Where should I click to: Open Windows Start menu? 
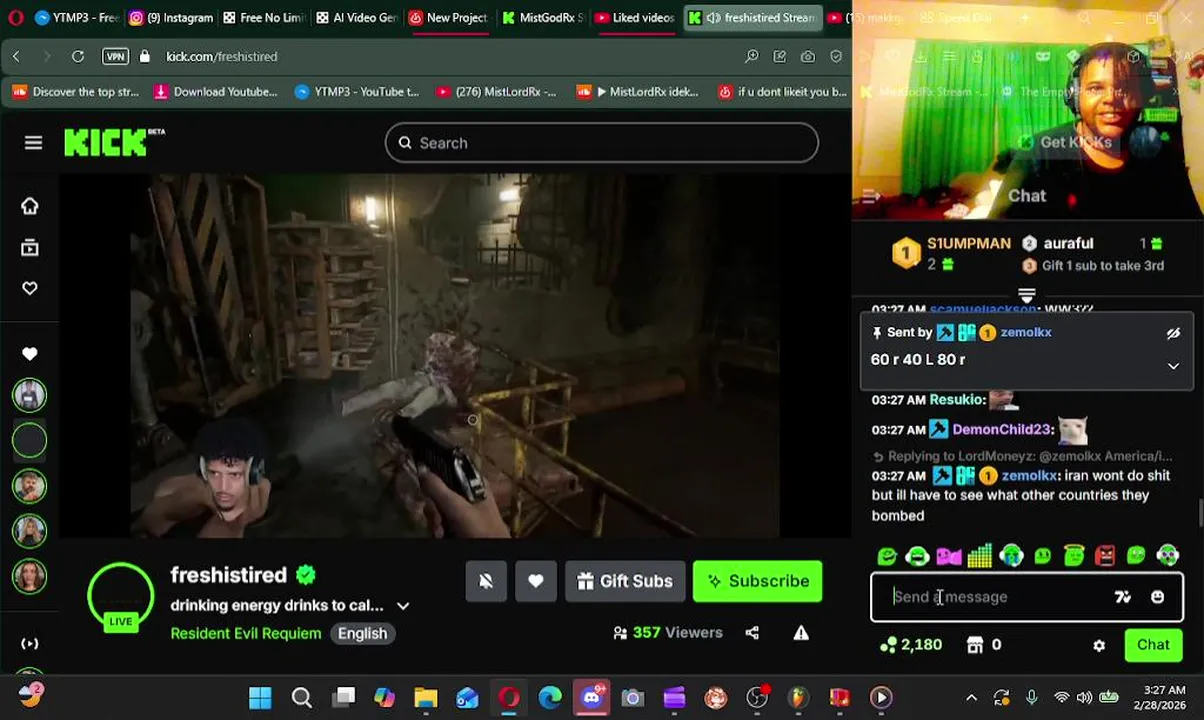(x=260, y=697)
